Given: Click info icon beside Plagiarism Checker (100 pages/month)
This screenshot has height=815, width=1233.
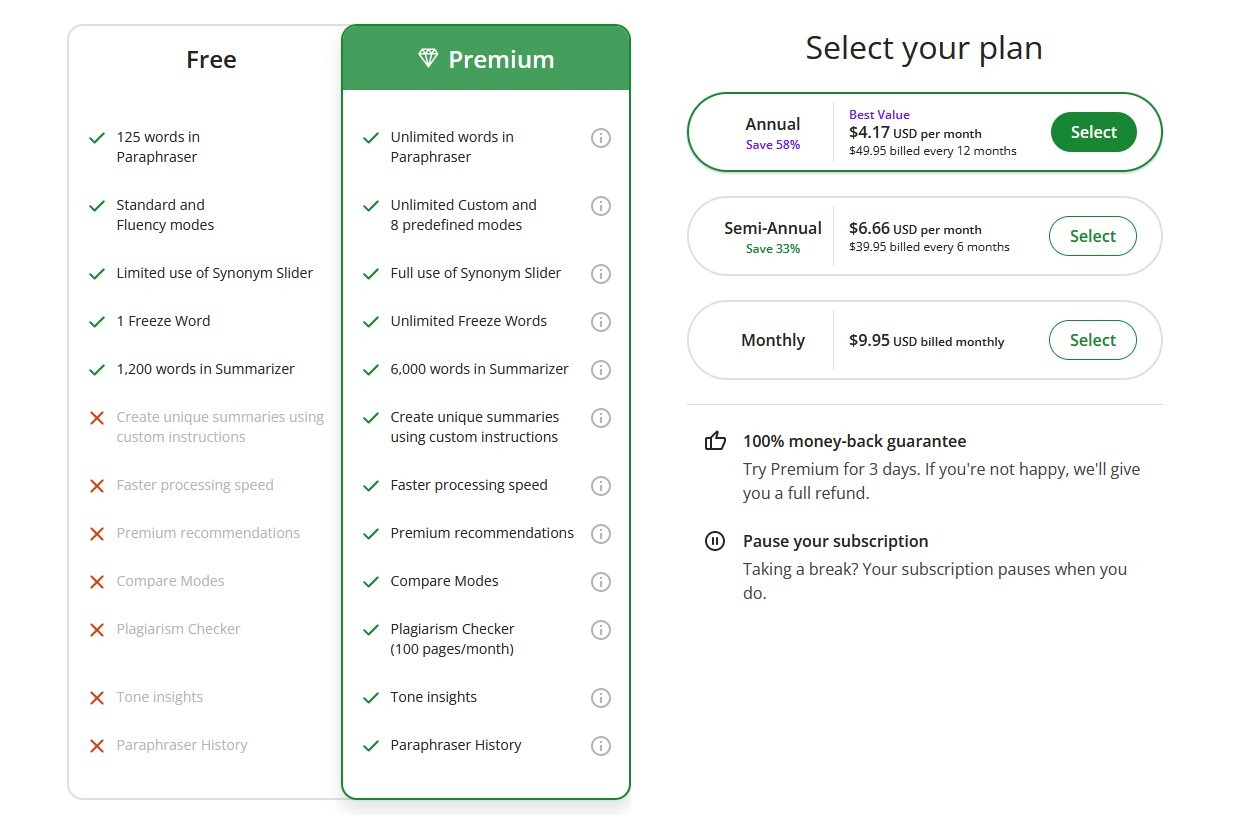Looking at the screenshot, I should (600, 630).
